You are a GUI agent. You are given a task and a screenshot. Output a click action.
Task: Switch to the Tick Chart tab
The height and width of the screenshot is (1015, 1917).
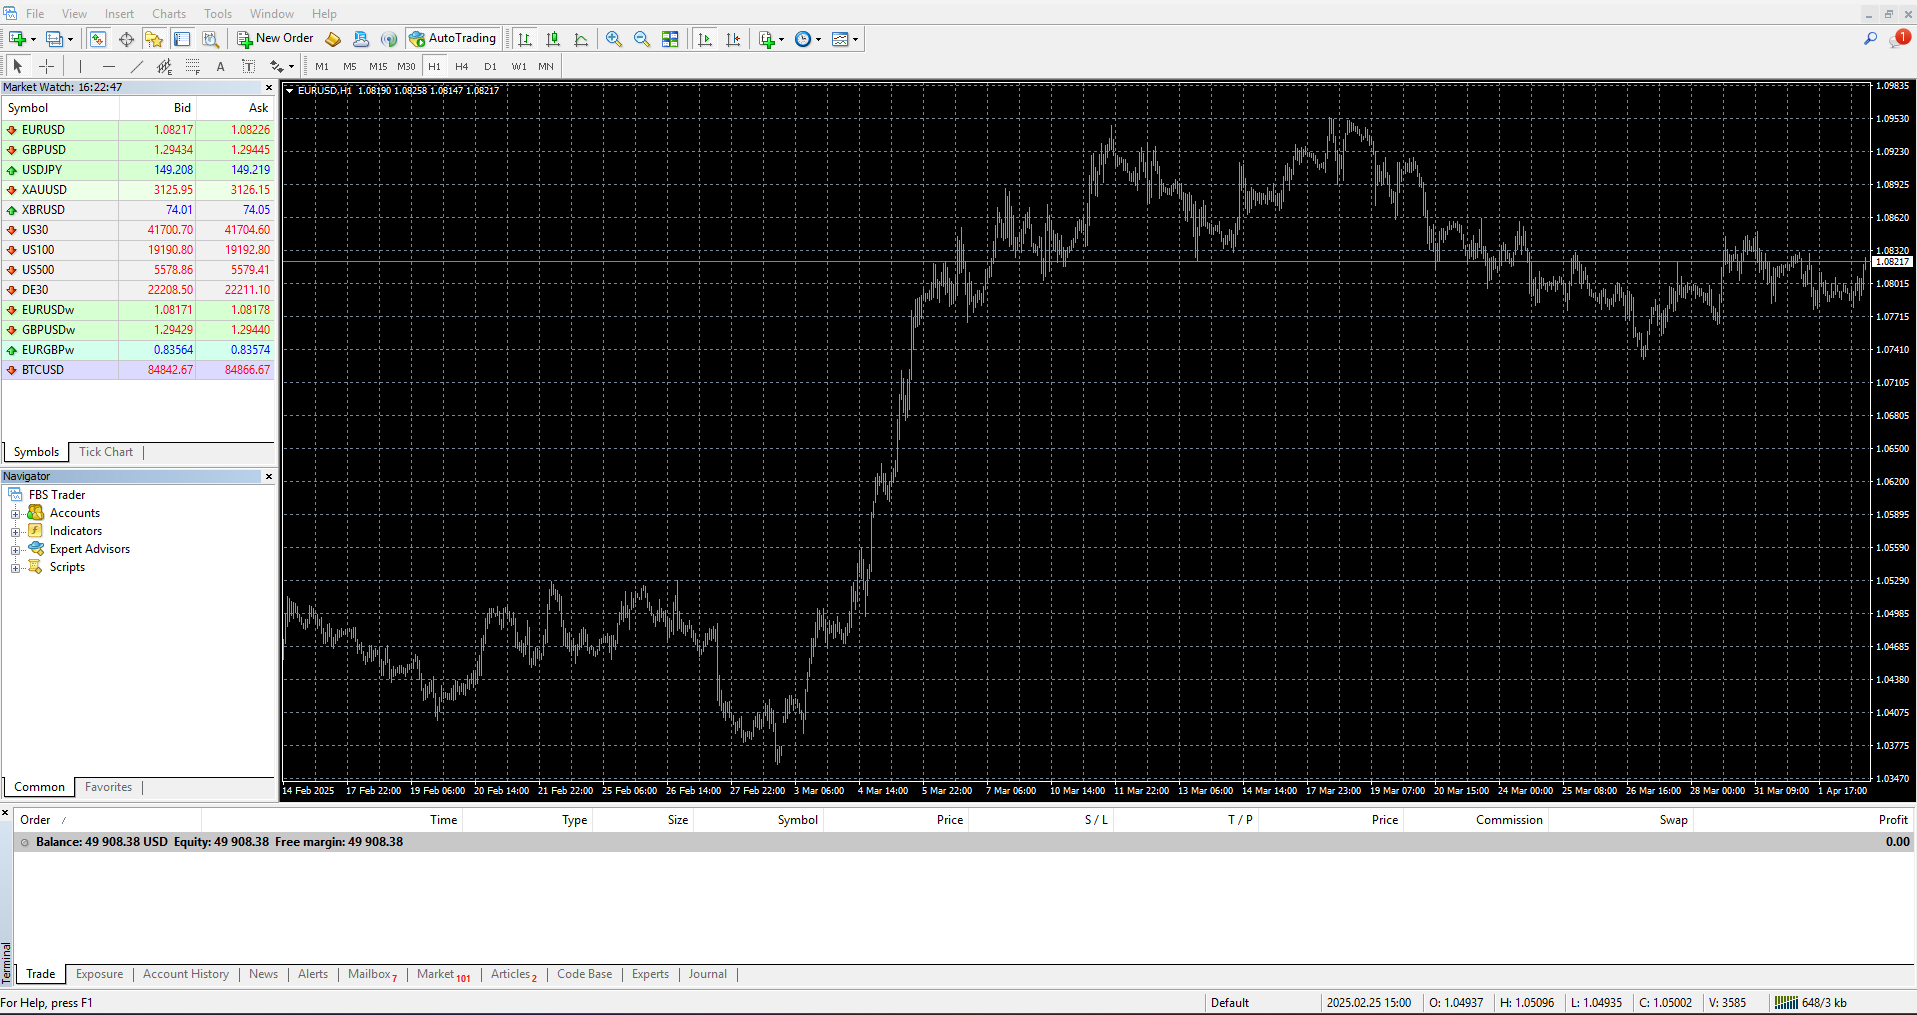pyautogui.click(x=106, y=452)
